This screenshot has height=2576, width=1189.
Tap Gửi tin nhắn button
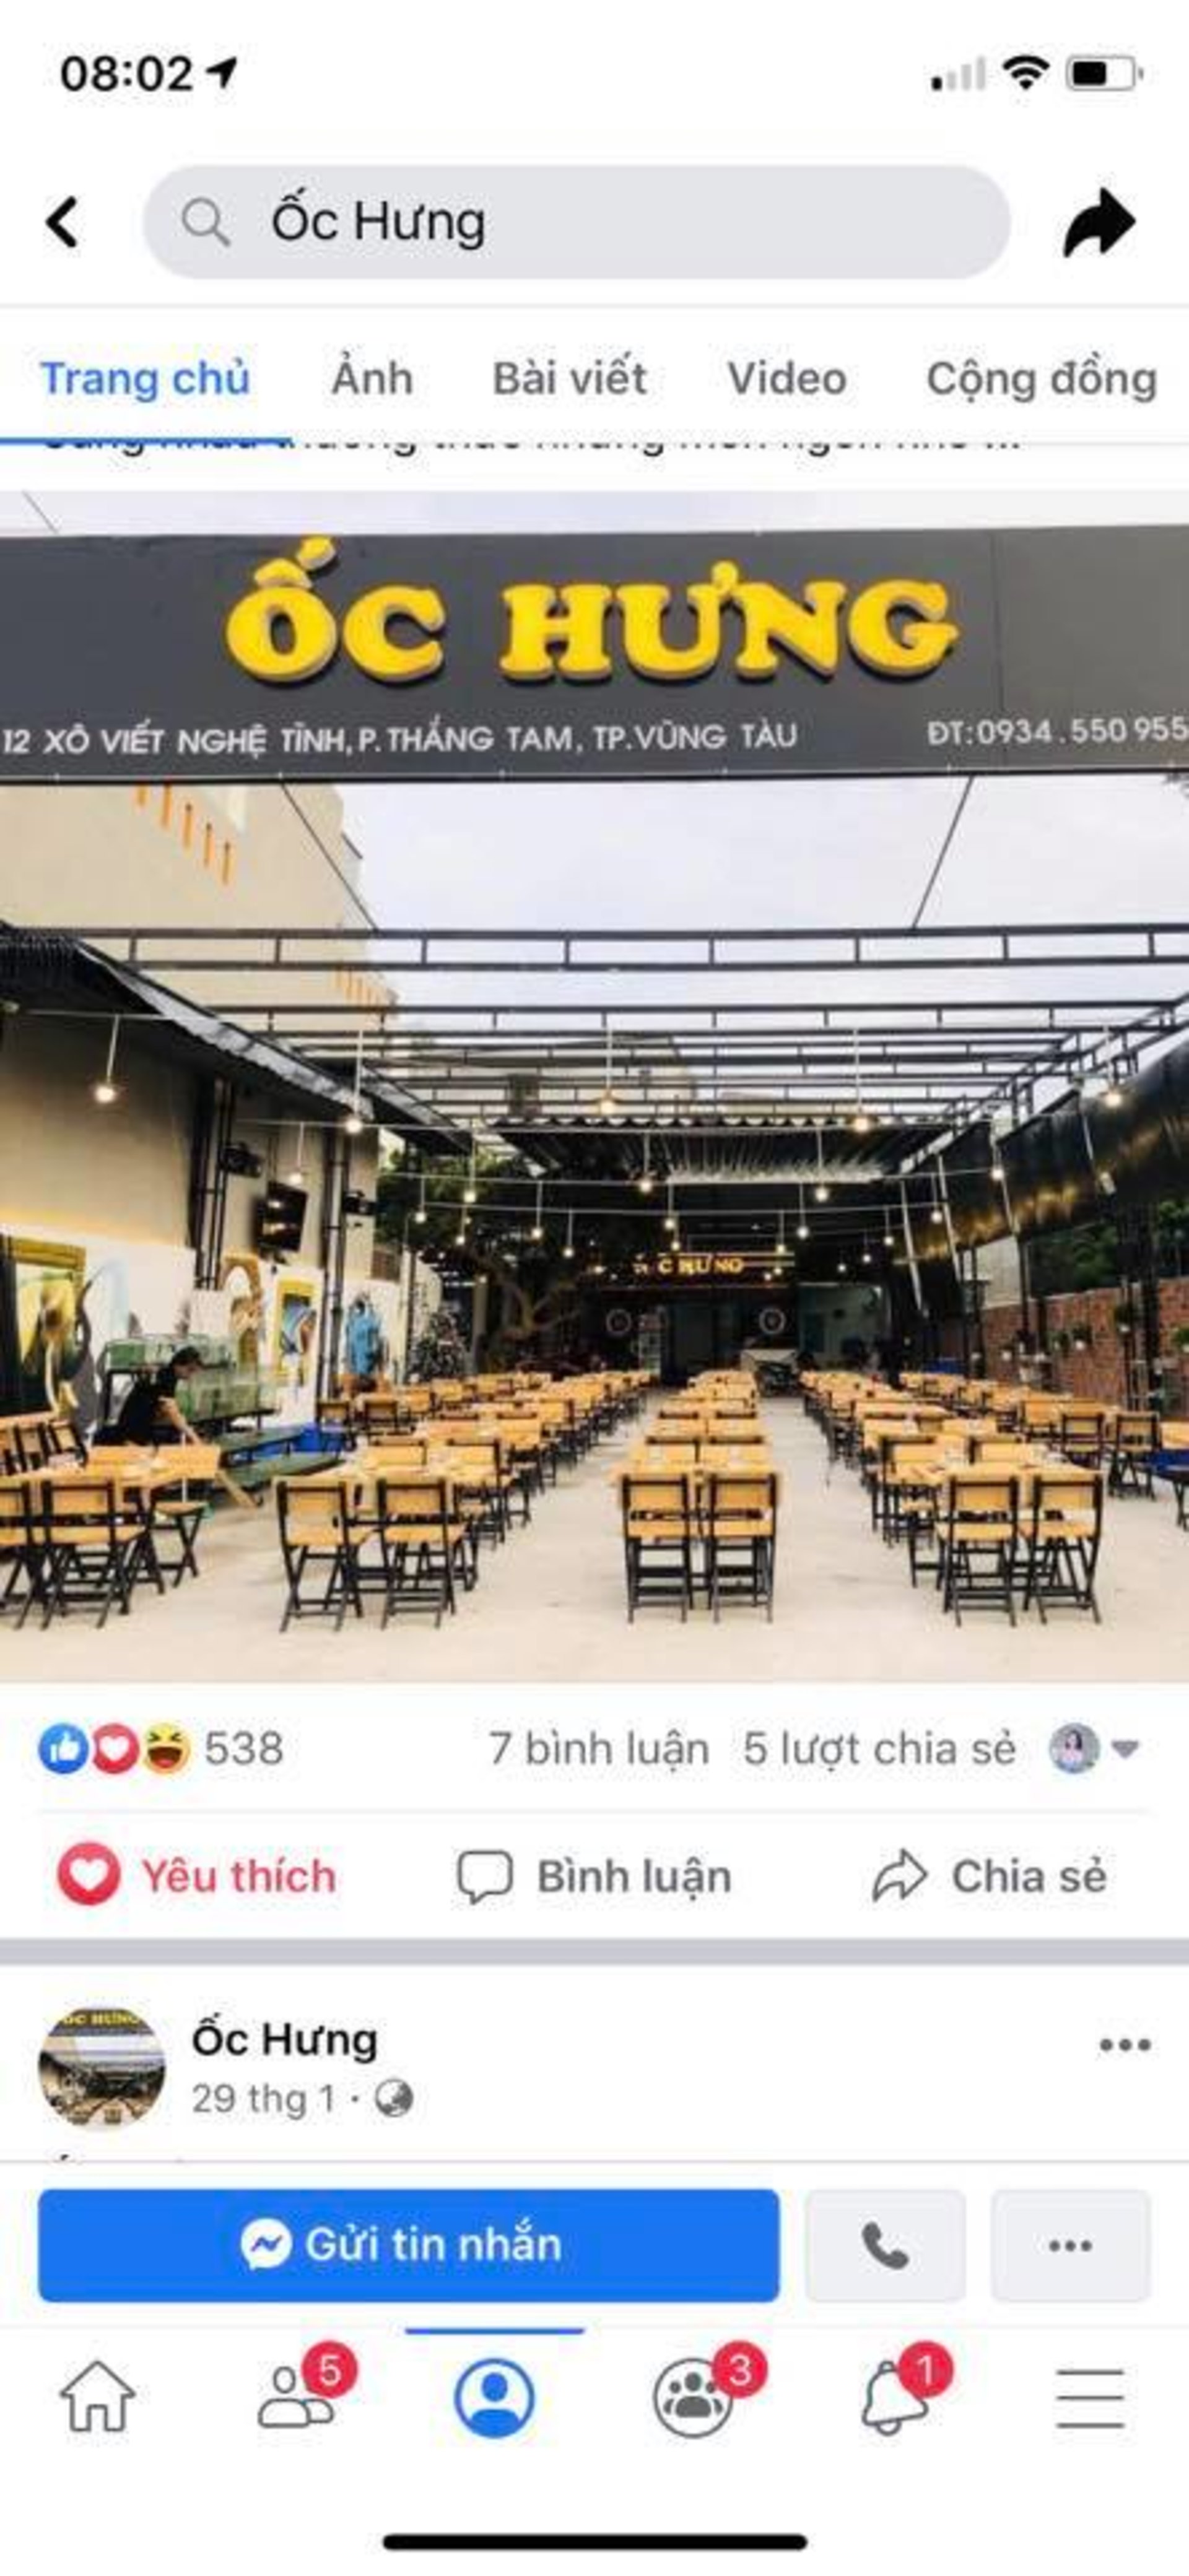[408, 2245]
